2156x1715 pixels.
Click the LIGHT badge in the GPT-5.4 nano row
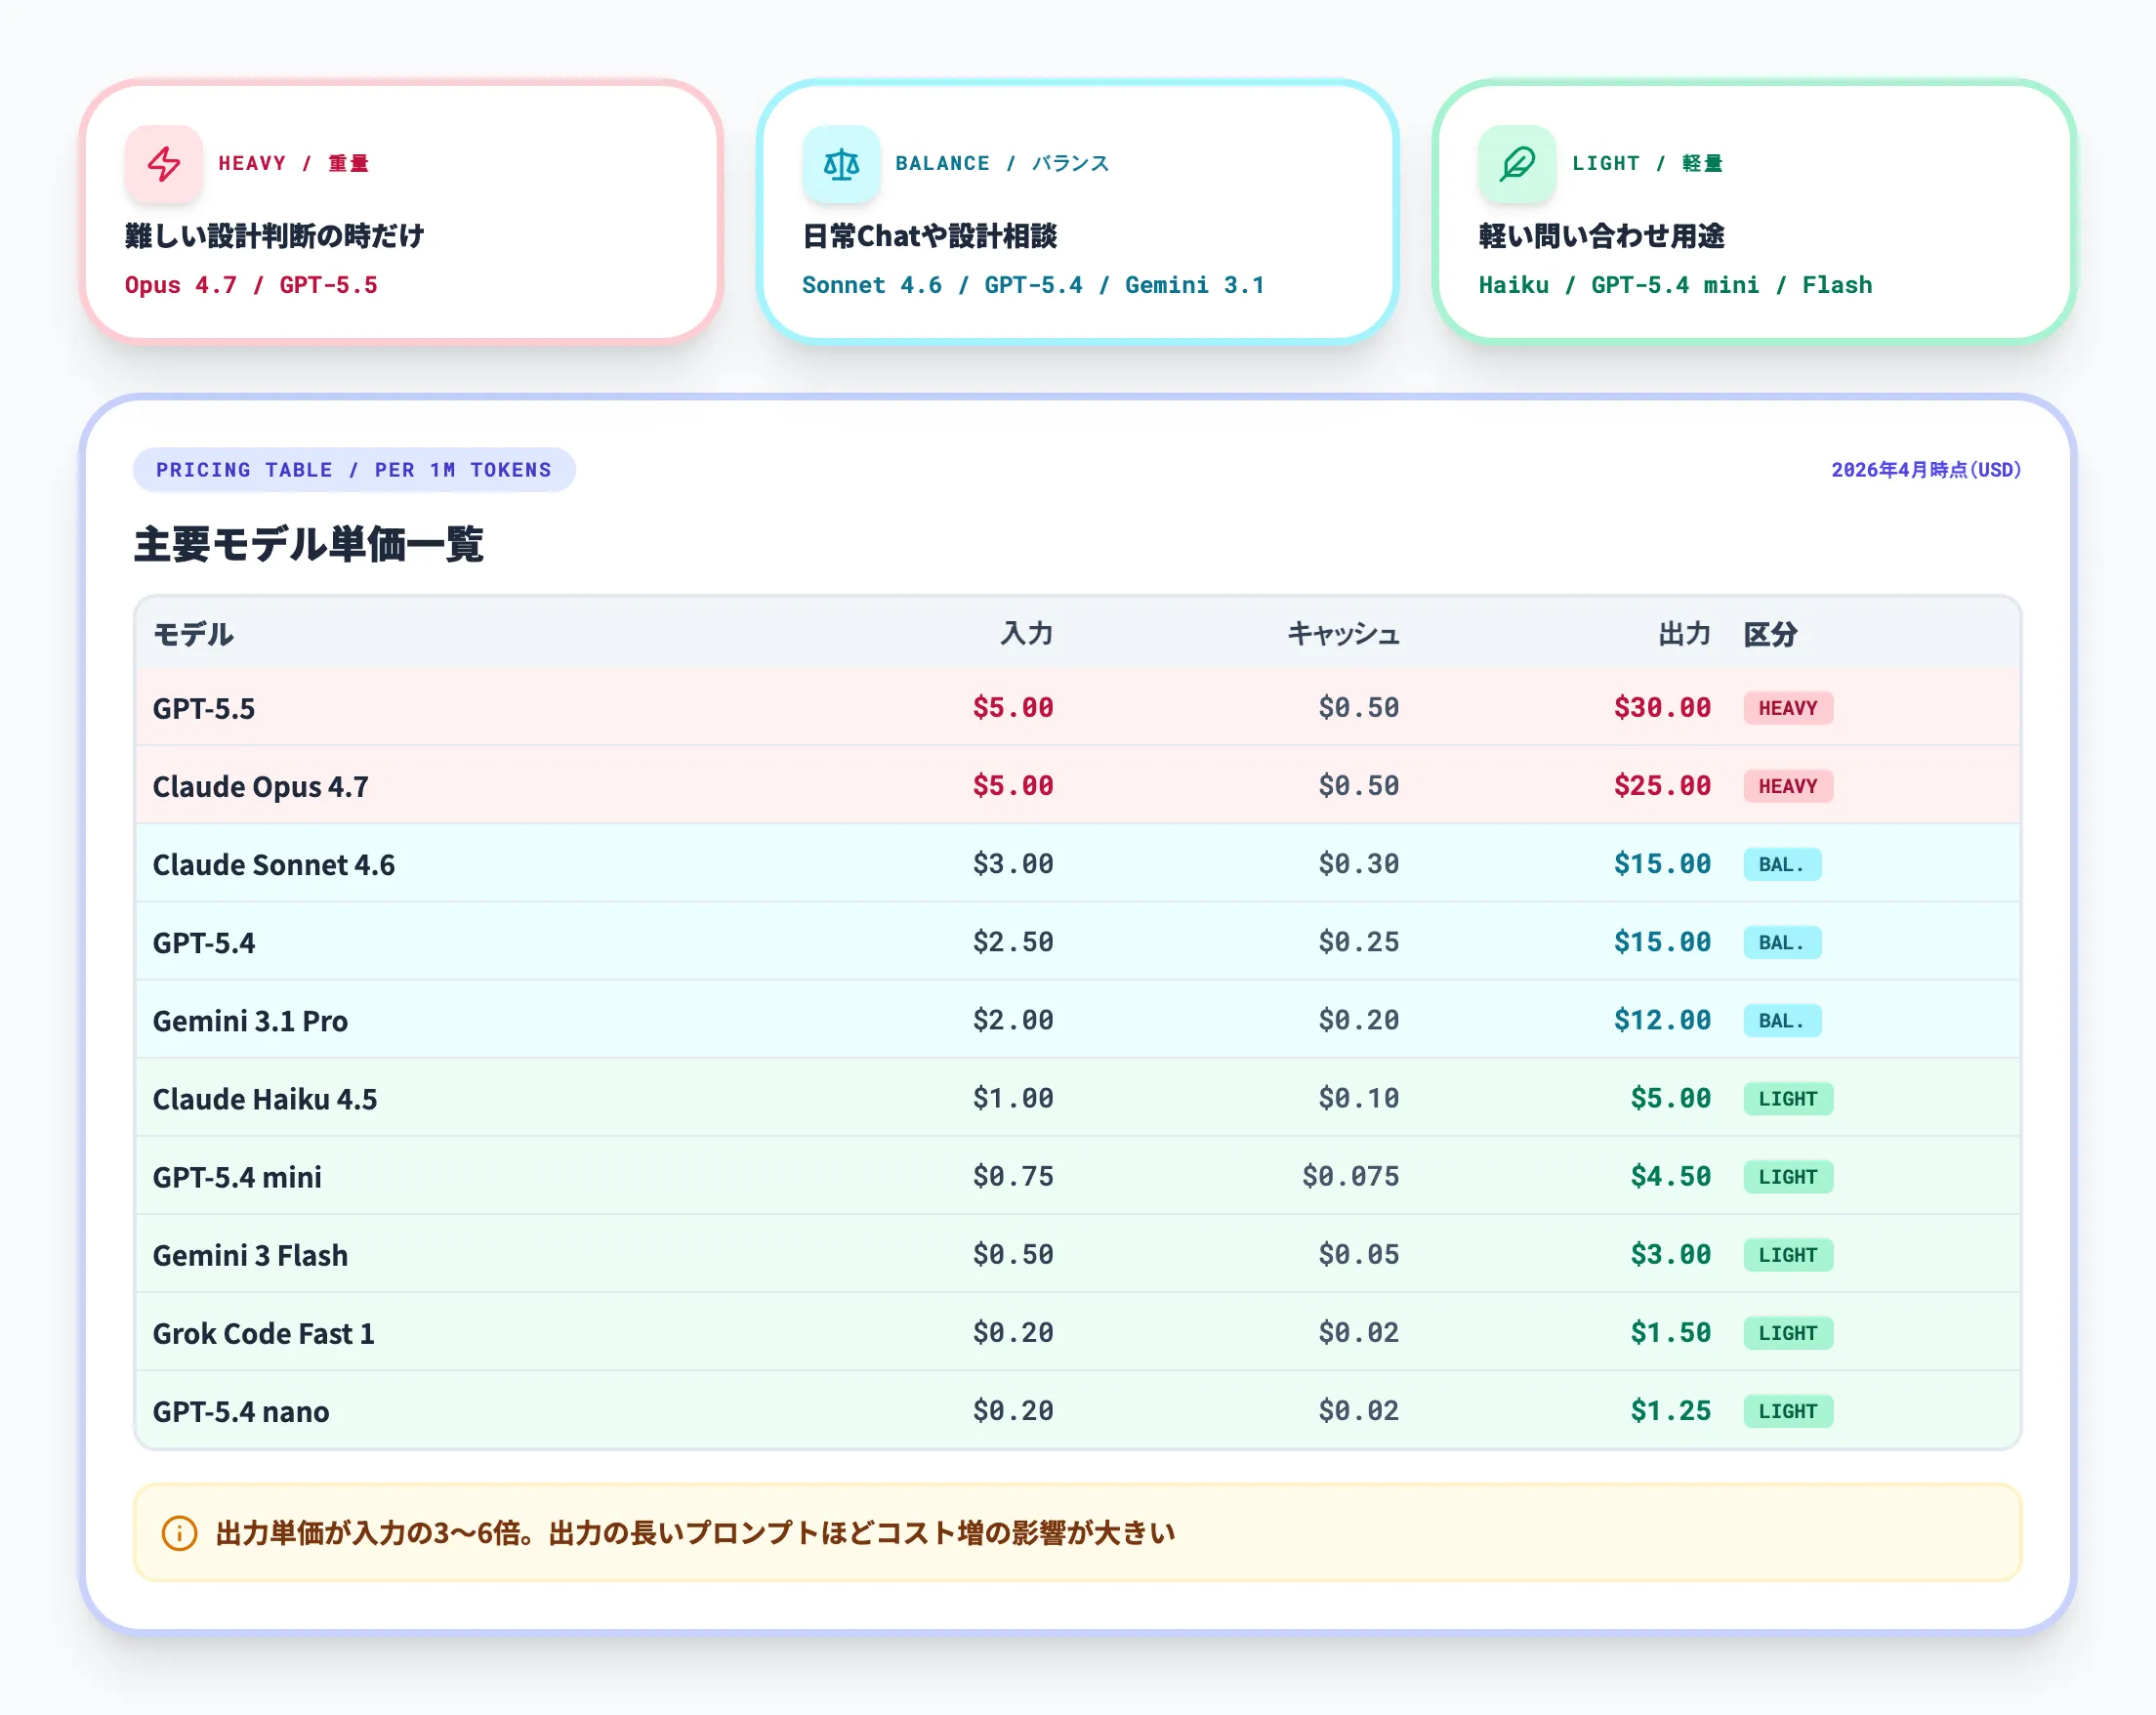[1788, 1410]
